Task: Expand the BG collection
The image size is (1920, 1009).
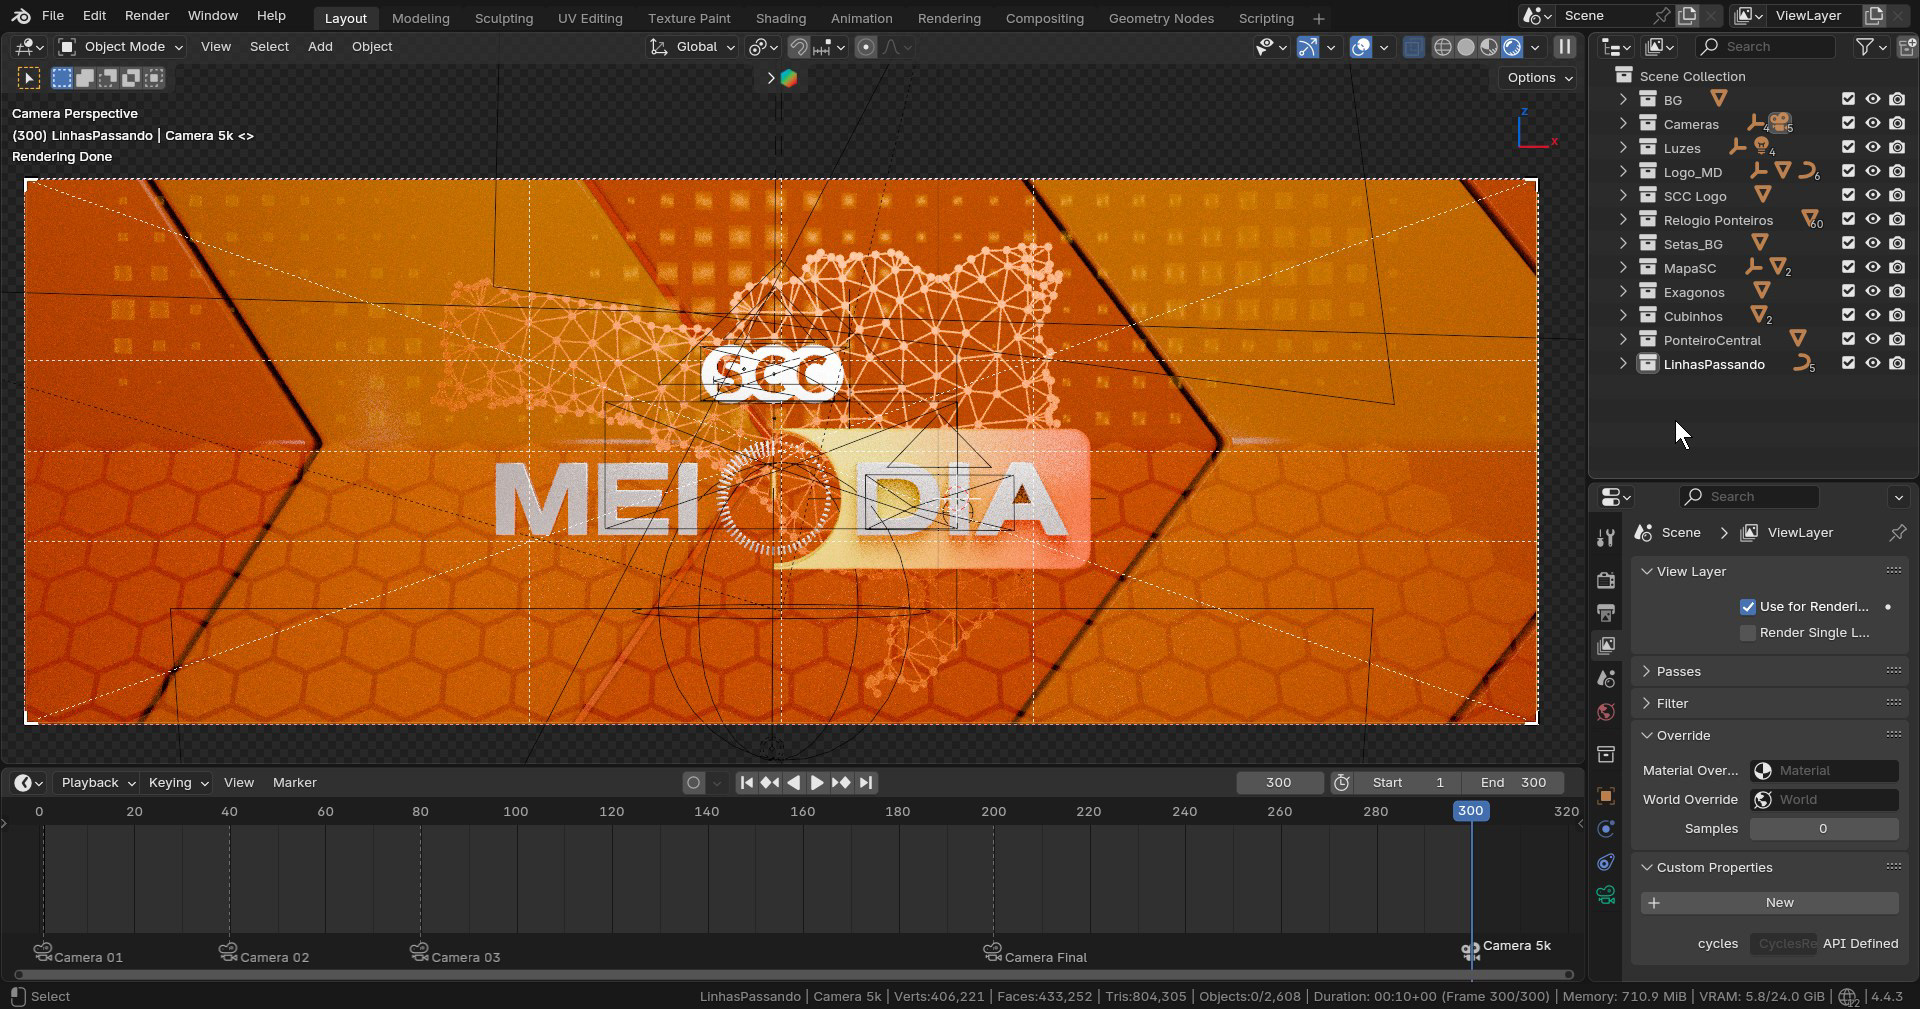Action: click(x=1623, y=100)
